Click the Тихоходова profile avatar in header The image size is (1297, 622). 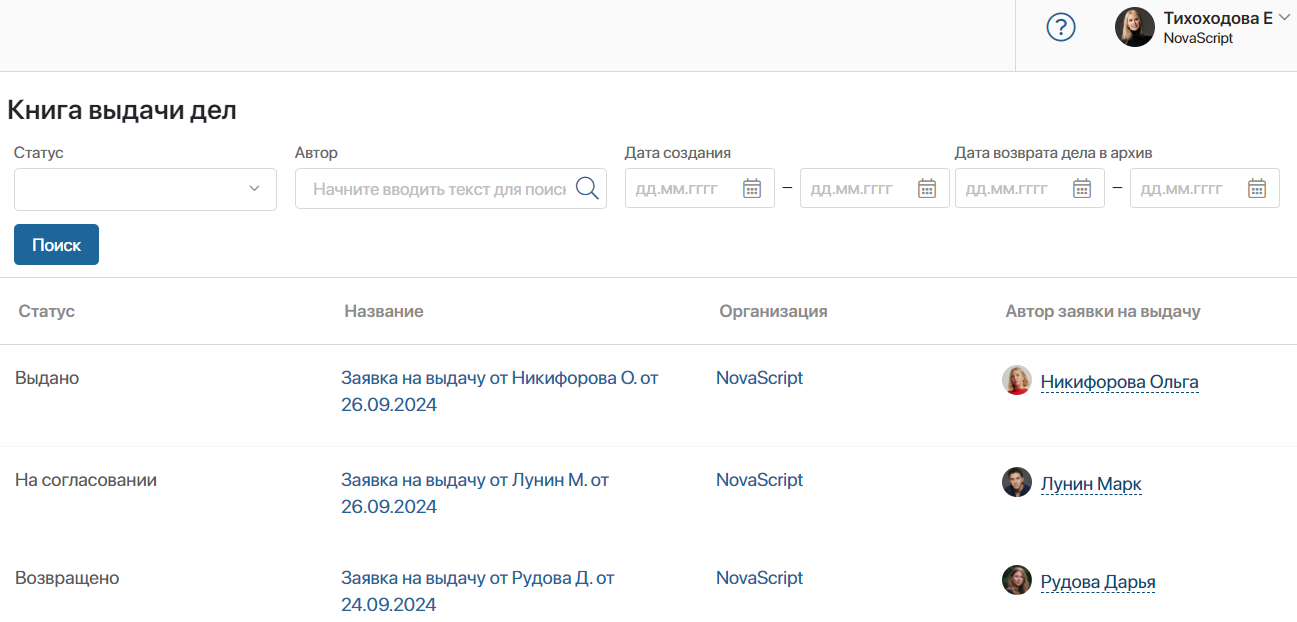[x=1135, y=28]
